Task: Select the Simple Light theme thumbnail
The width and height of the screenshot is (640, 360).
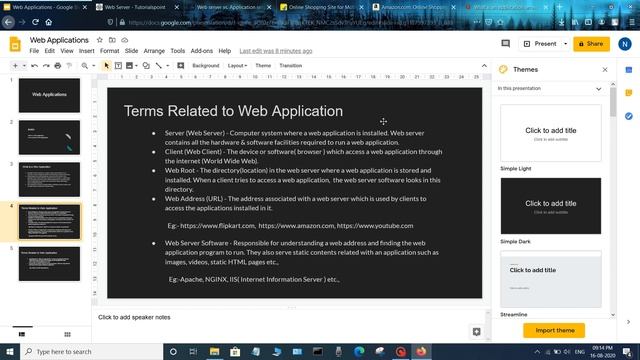Action: pyautogui.click(x=551, y=133)
